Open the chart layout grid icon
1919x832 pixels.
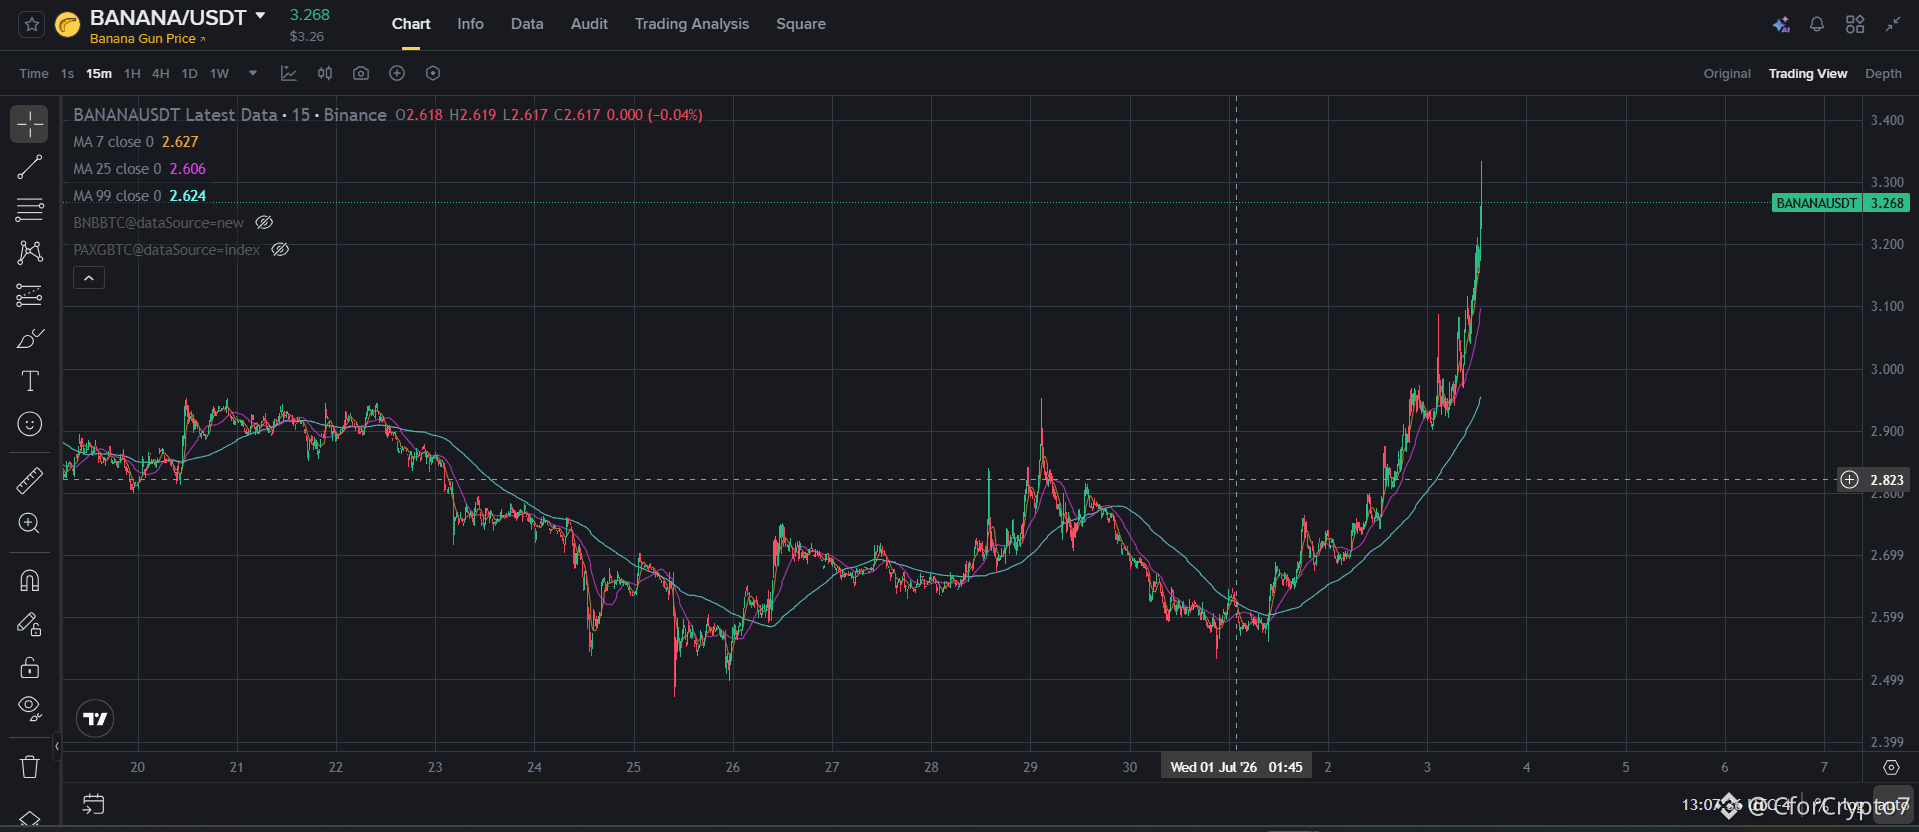coord(1855,24)
